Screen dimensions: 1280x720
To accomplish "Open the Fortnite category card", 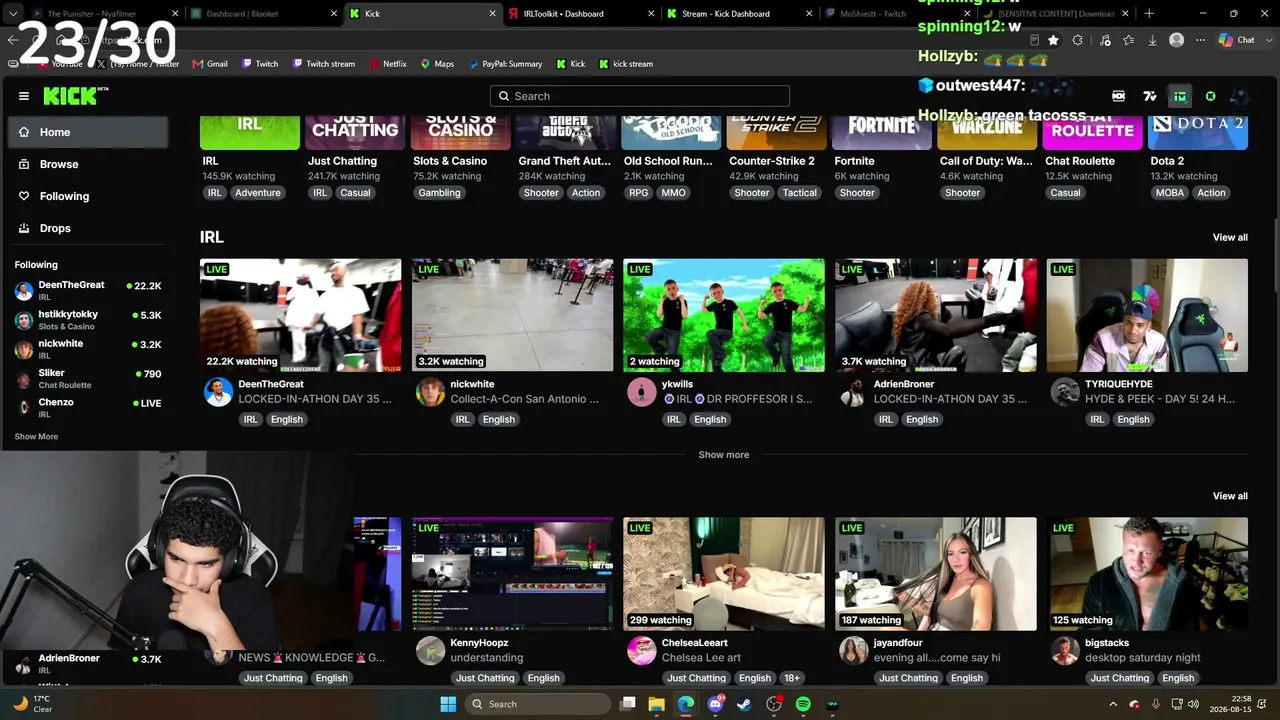I will pyautogui.click(x=883, y=133).
